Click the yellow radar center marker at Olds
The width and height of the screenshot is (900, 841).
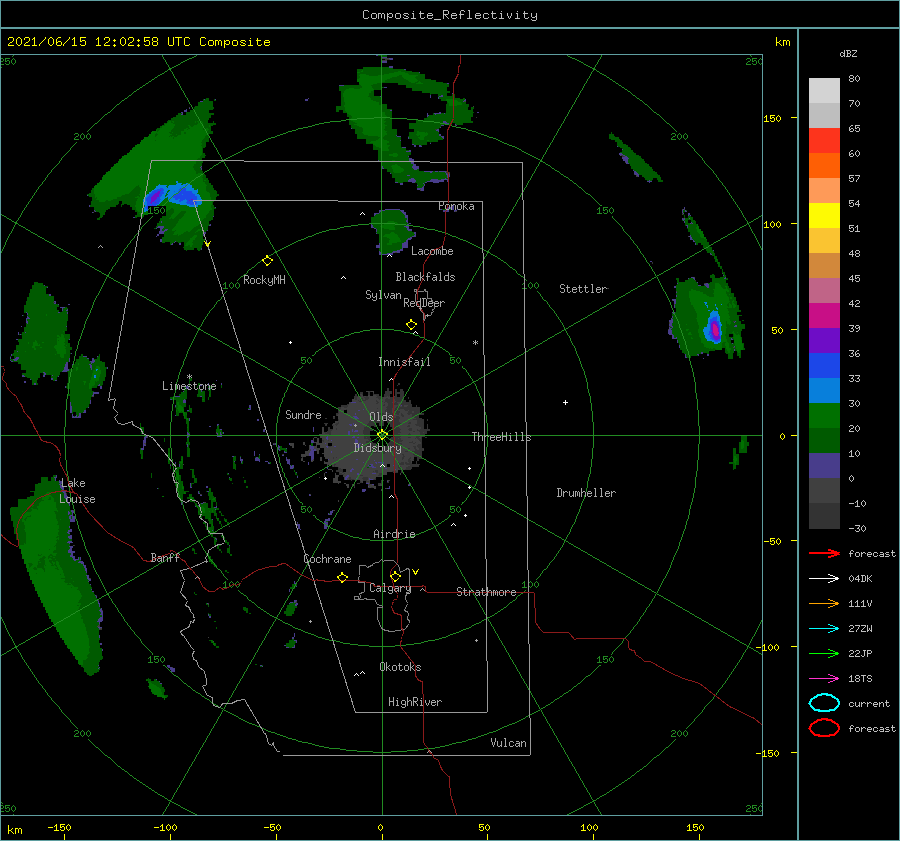tap(382, 435)
